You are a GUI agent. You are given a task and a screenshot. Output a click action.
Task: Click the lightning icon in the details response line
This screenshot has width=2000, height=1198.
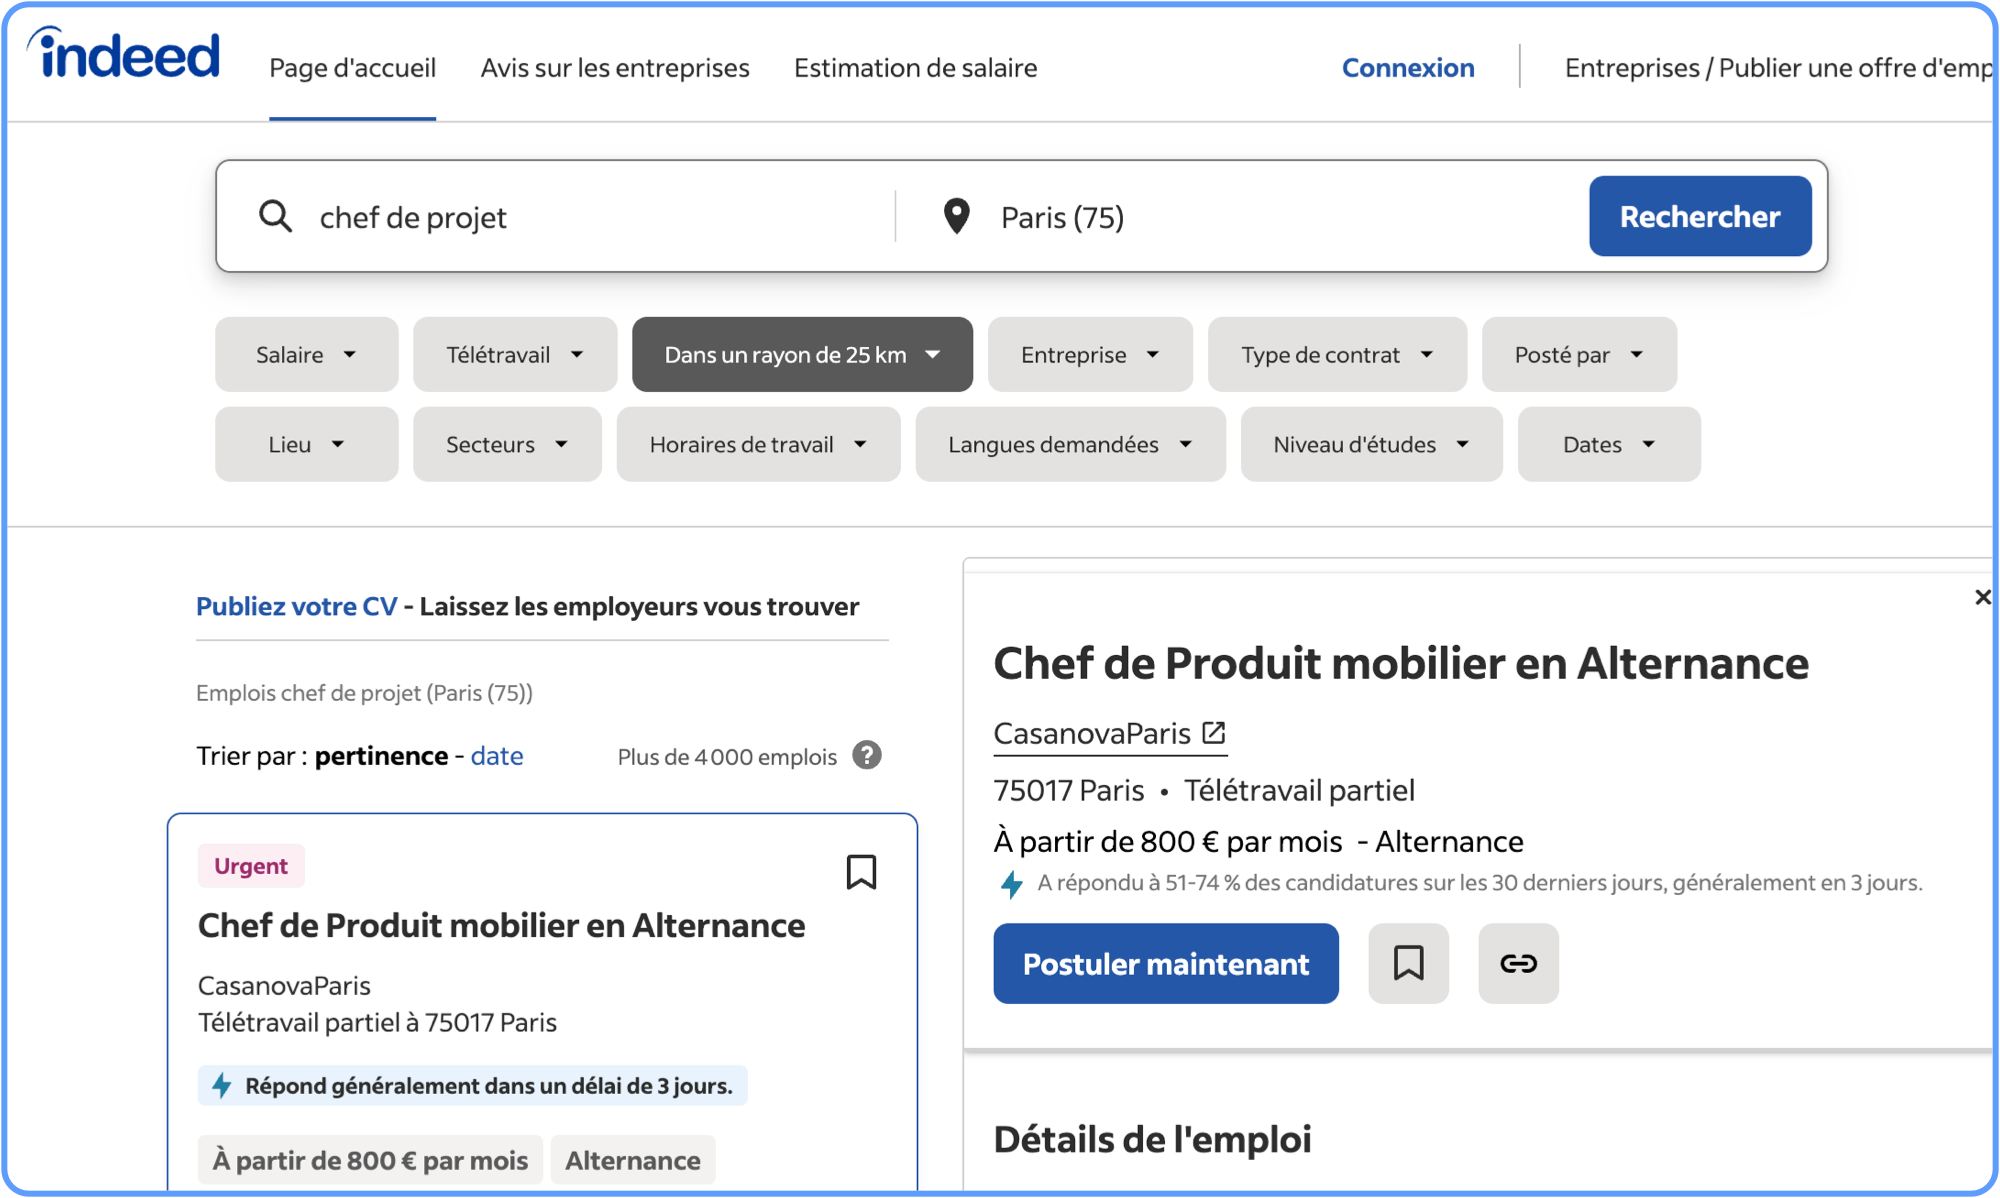pyautogui.click(x=1011, y=884)
